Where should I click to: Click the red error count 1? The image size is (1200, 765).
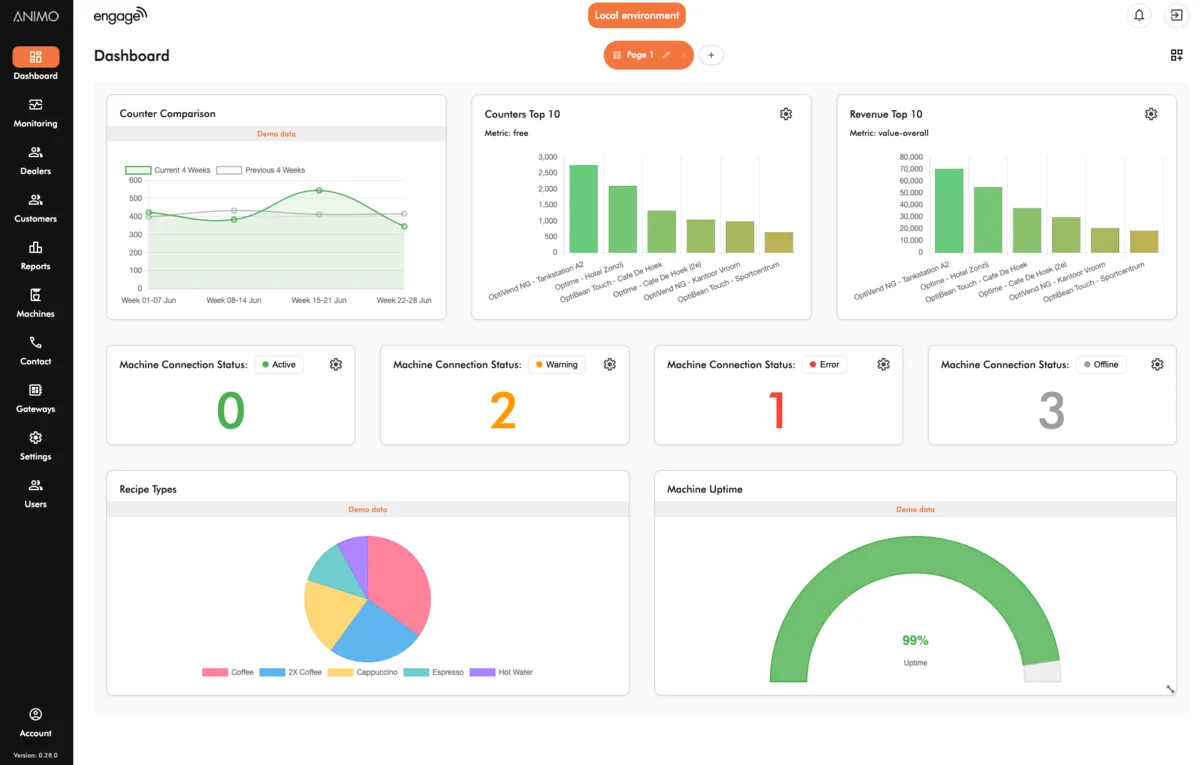[x=777, y=411]
